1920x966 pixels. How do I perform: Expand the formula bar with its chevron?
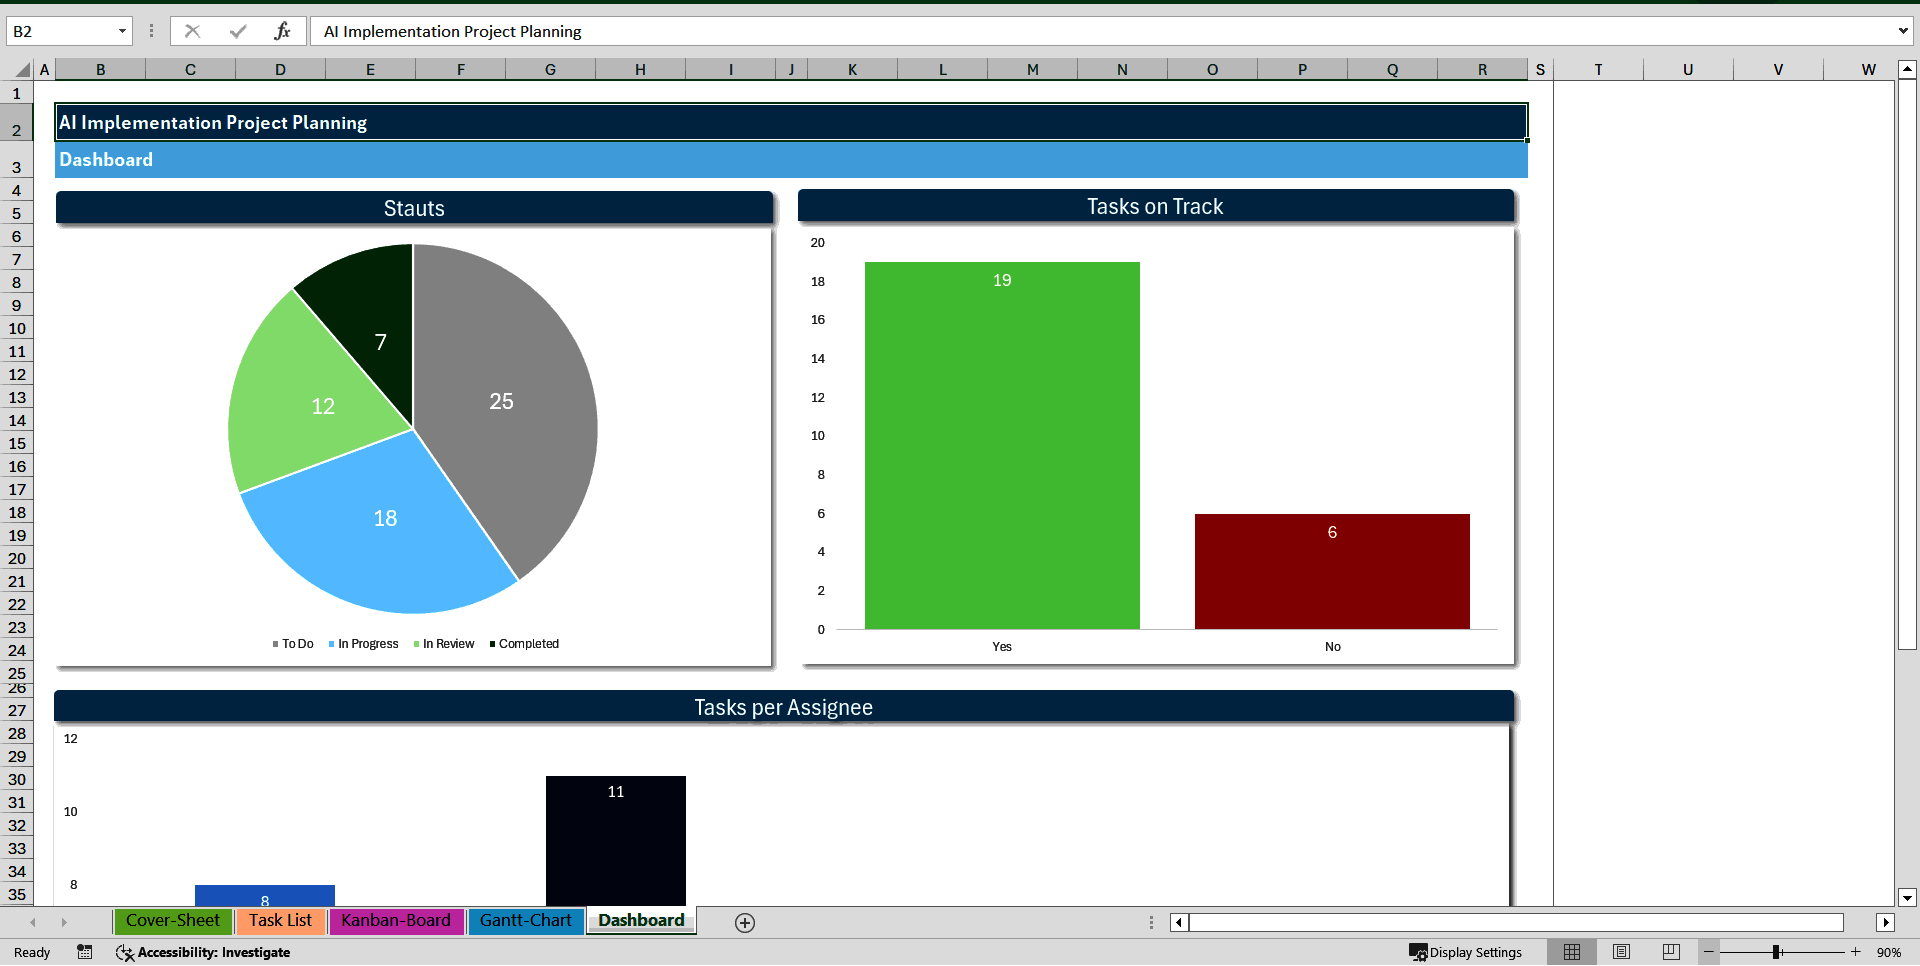point(1904,31)
